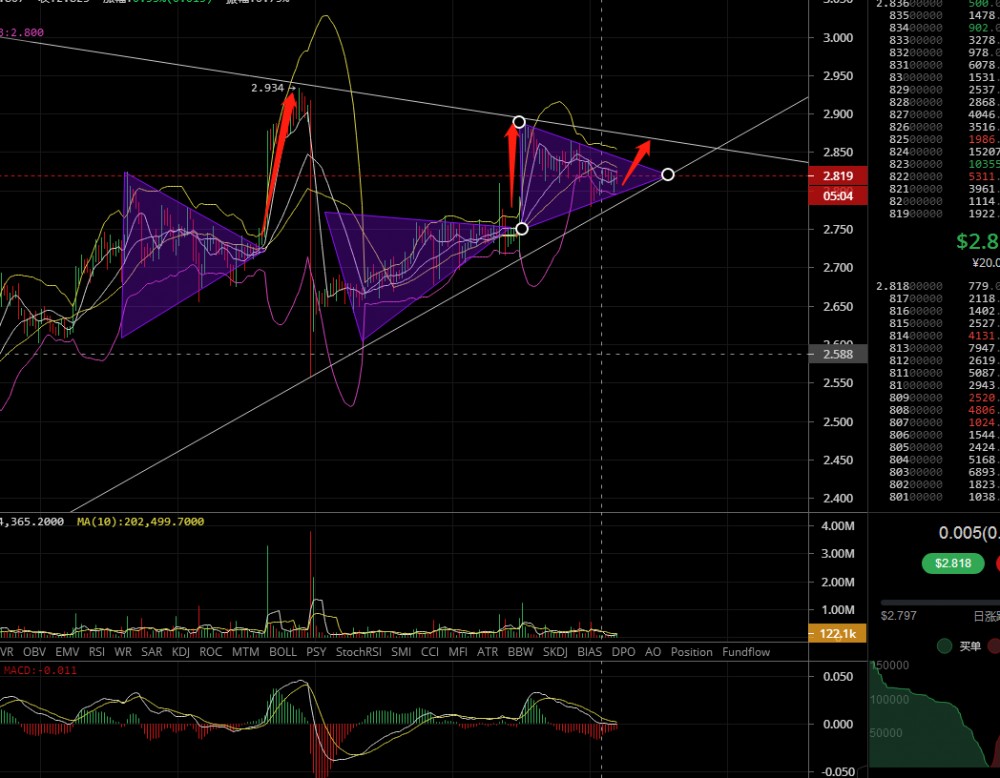Switch to the BBW indicator
Image resolution: width=1000 pixels, height=778 pixels.
520,652
